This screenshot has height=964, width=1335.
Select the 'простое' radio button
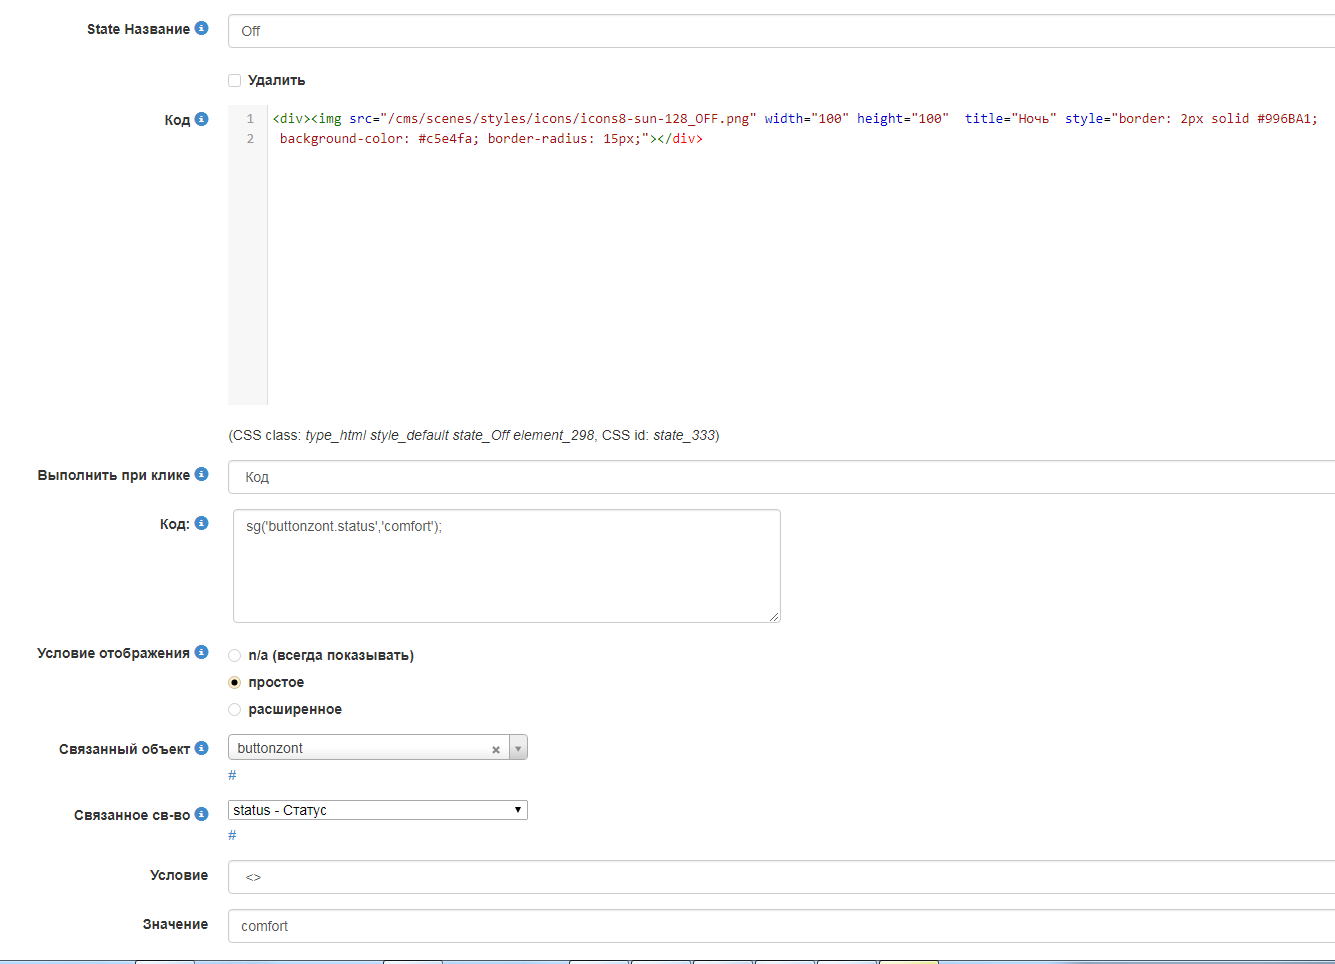(235, 683)
